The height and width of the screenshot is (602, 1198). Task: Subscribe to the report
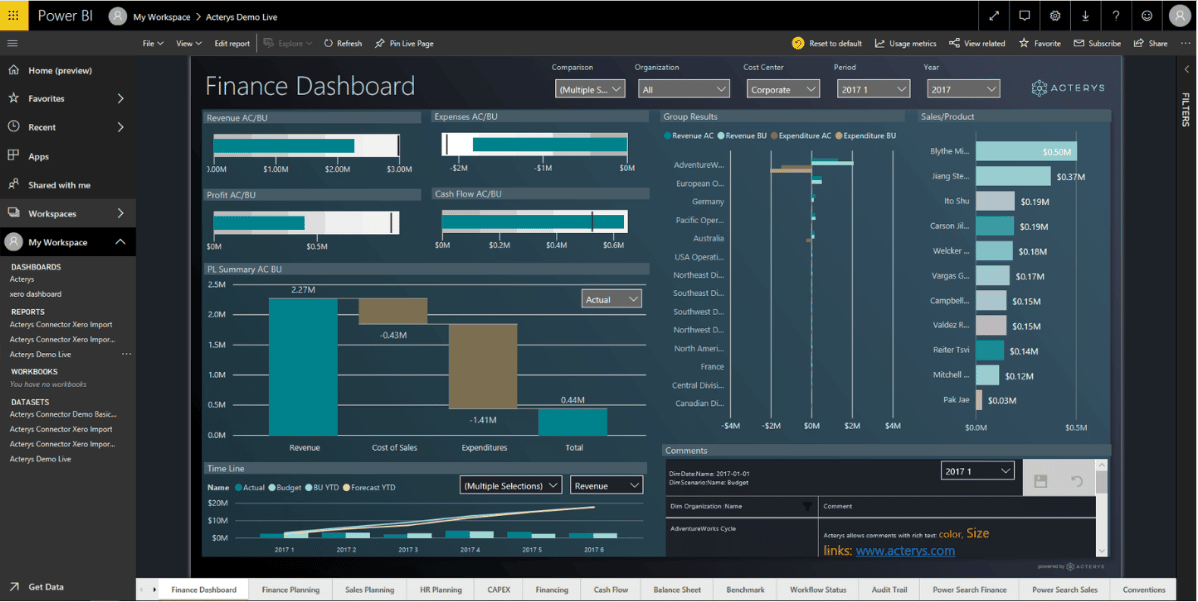tap(1097, 44)
